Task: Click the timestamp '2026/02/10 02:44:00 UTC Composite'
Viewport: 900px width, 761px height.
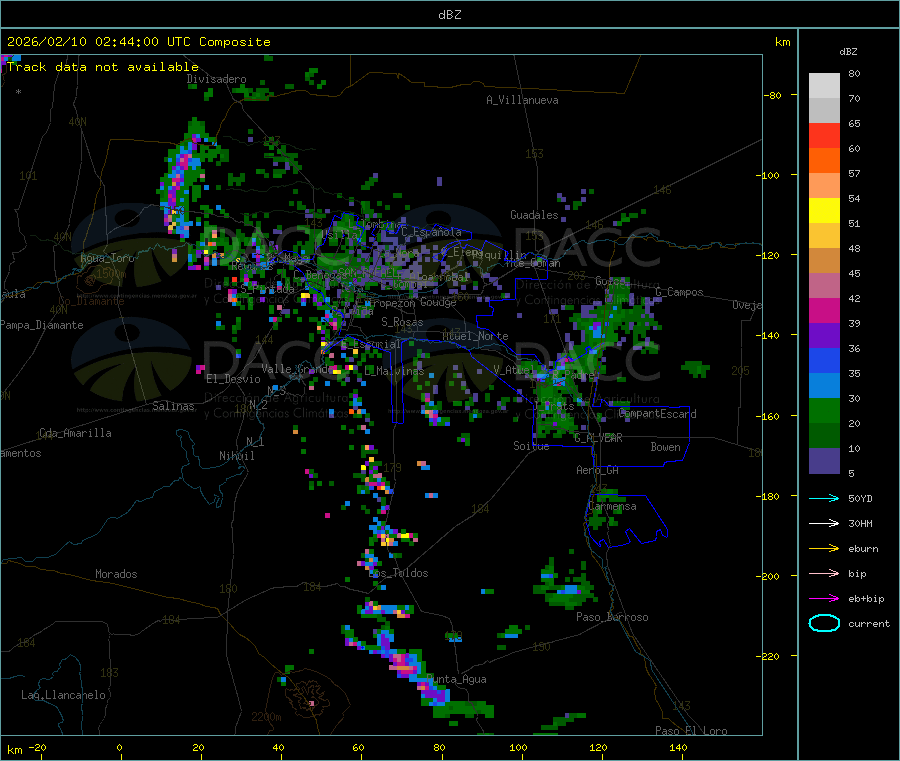Action: pyautogui.click(x=138, y=42)
